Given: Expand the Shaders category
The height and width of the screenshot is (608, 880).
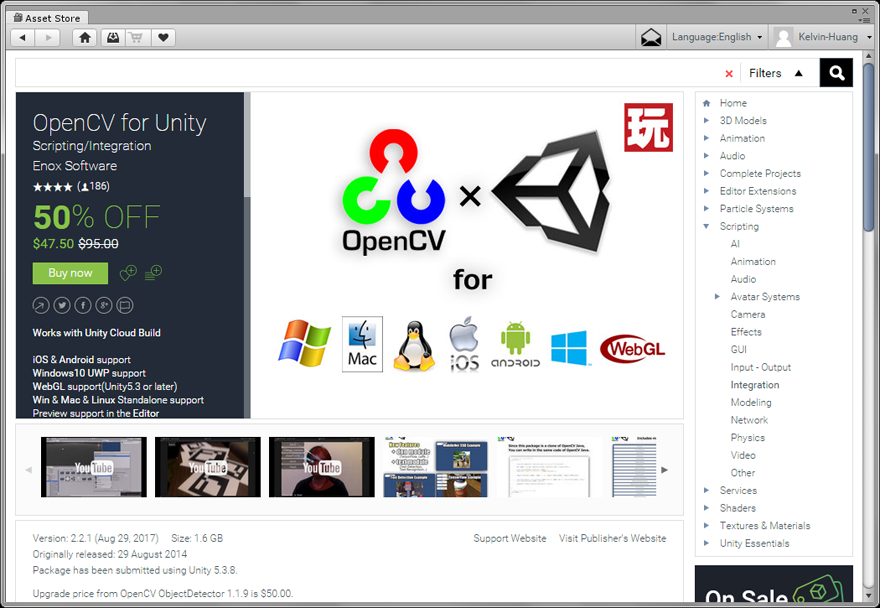Looking at the screenshot, I should (x=707, y=508).
